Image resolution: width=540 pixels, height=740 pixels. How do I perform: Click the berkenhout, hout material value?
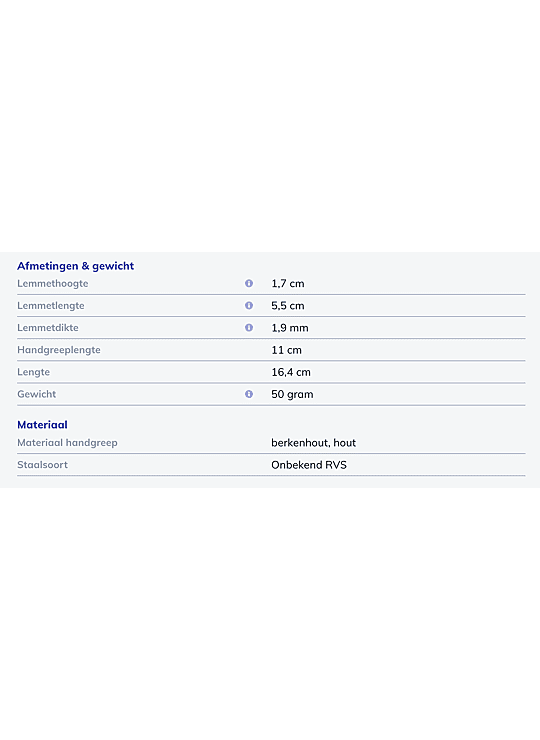point(313,443)
